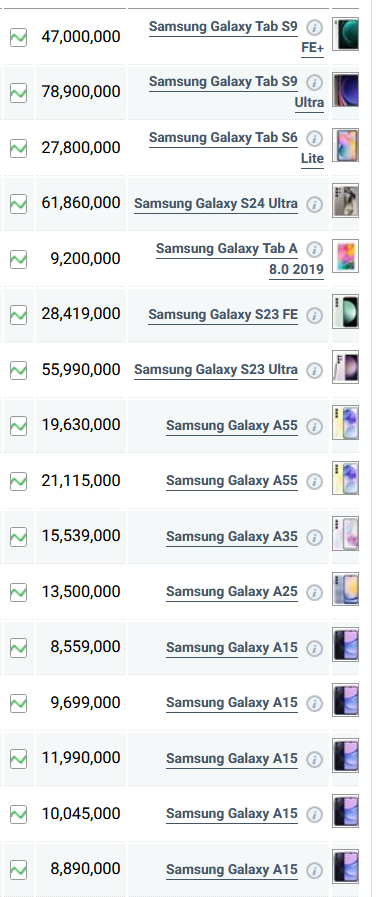
Task: Show info icon for Galaxy Tab S9 Ultra
Action: click(x=314, y=83)
